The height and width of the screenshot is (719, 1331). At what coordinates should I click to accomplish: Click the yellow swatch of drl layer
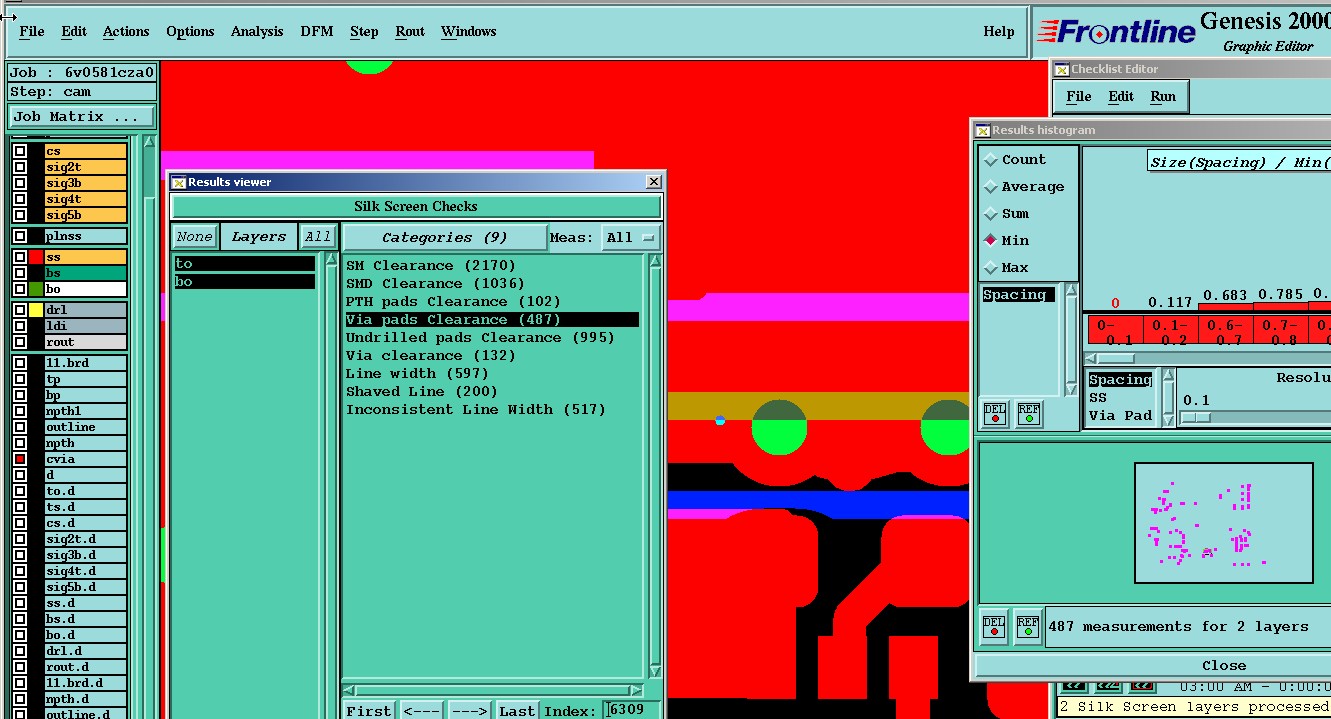pyautogui.click(x=36, y=310)
